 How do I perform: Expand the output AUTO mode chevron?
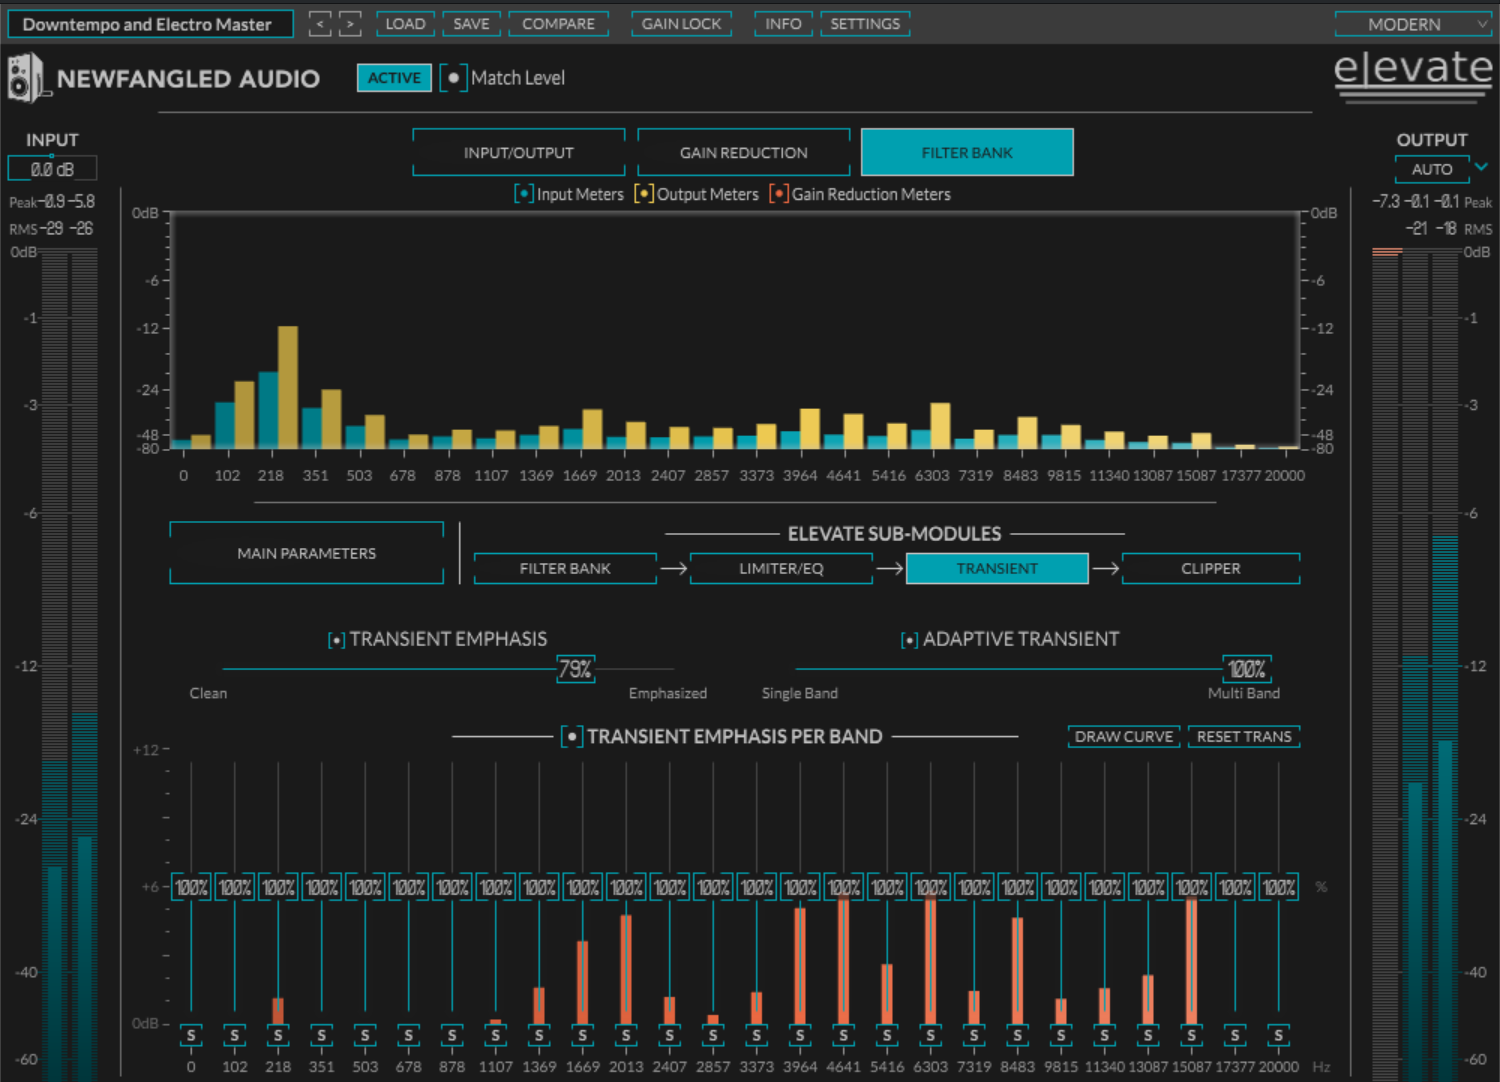(1482, 166)
